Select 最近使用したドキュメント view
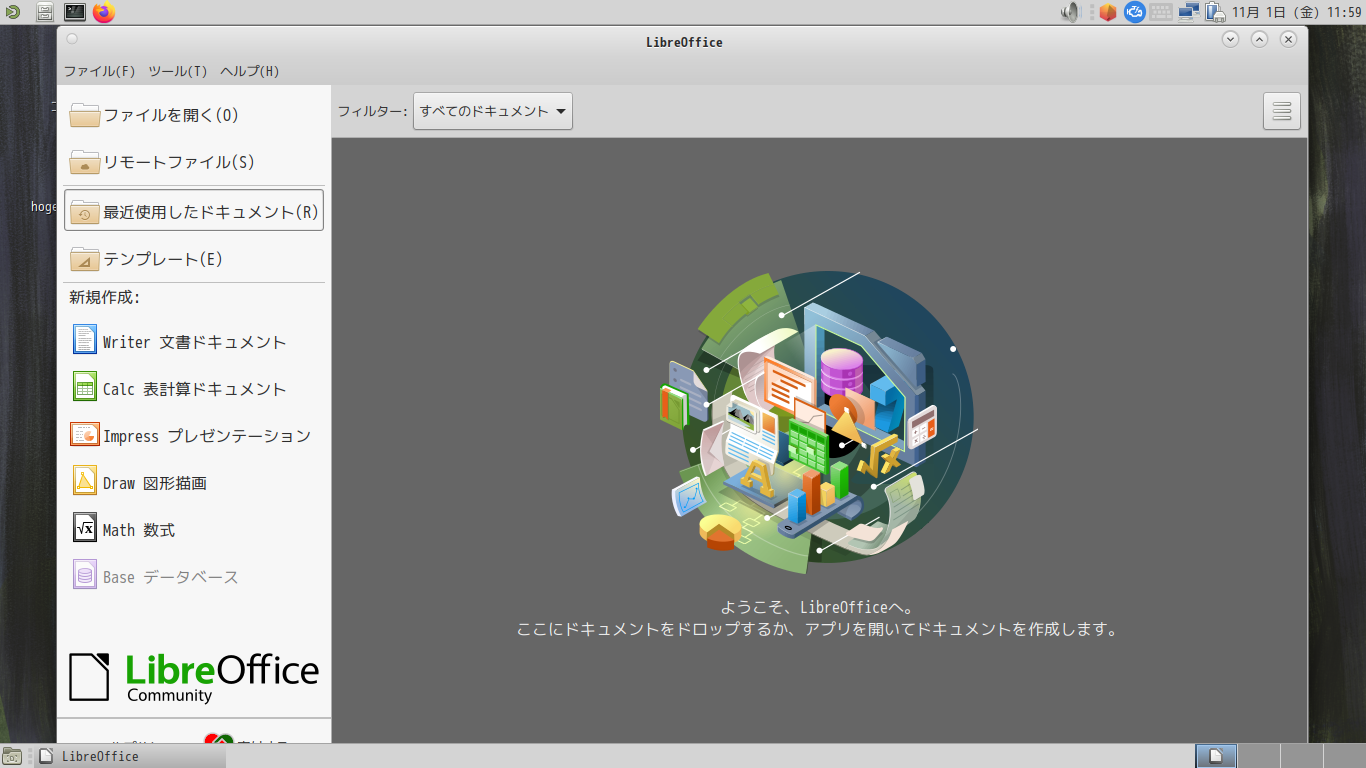Image resolution: width=1366 pixels, height=768 pixels. [194, 211]
